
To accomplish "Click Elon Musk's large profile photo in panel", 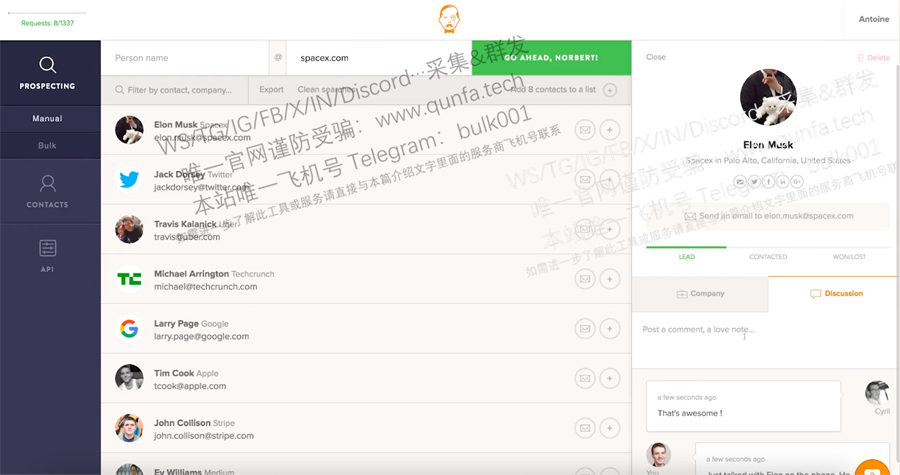I will 768,98.
